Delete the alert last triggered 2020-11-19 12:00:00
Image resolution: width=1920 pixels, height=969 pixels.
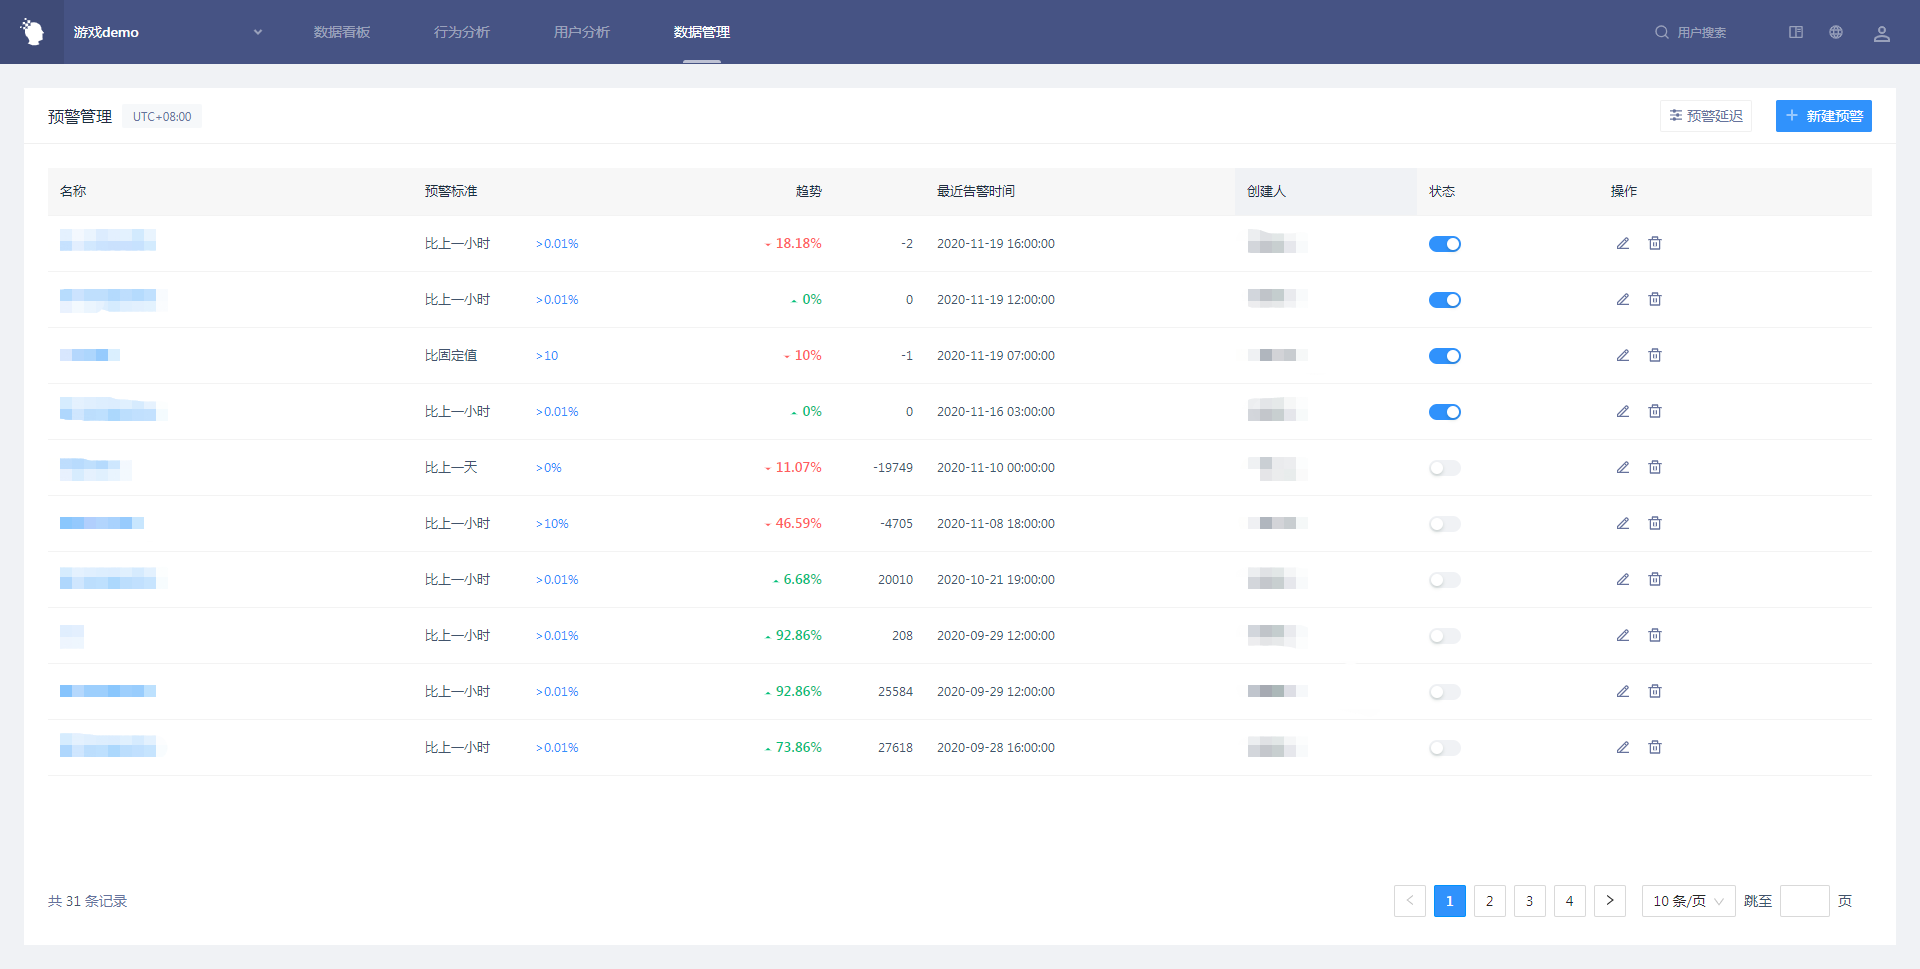pos(1655,300)
